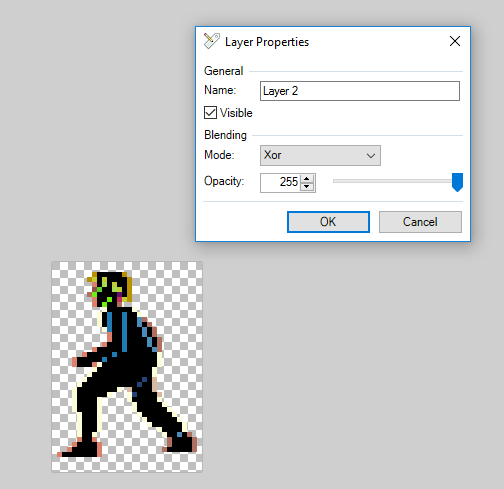The width and height of the screenshot is (504, 489).
Task: Open the blending Mode dropdown
Action: click(x=320, y=155)
